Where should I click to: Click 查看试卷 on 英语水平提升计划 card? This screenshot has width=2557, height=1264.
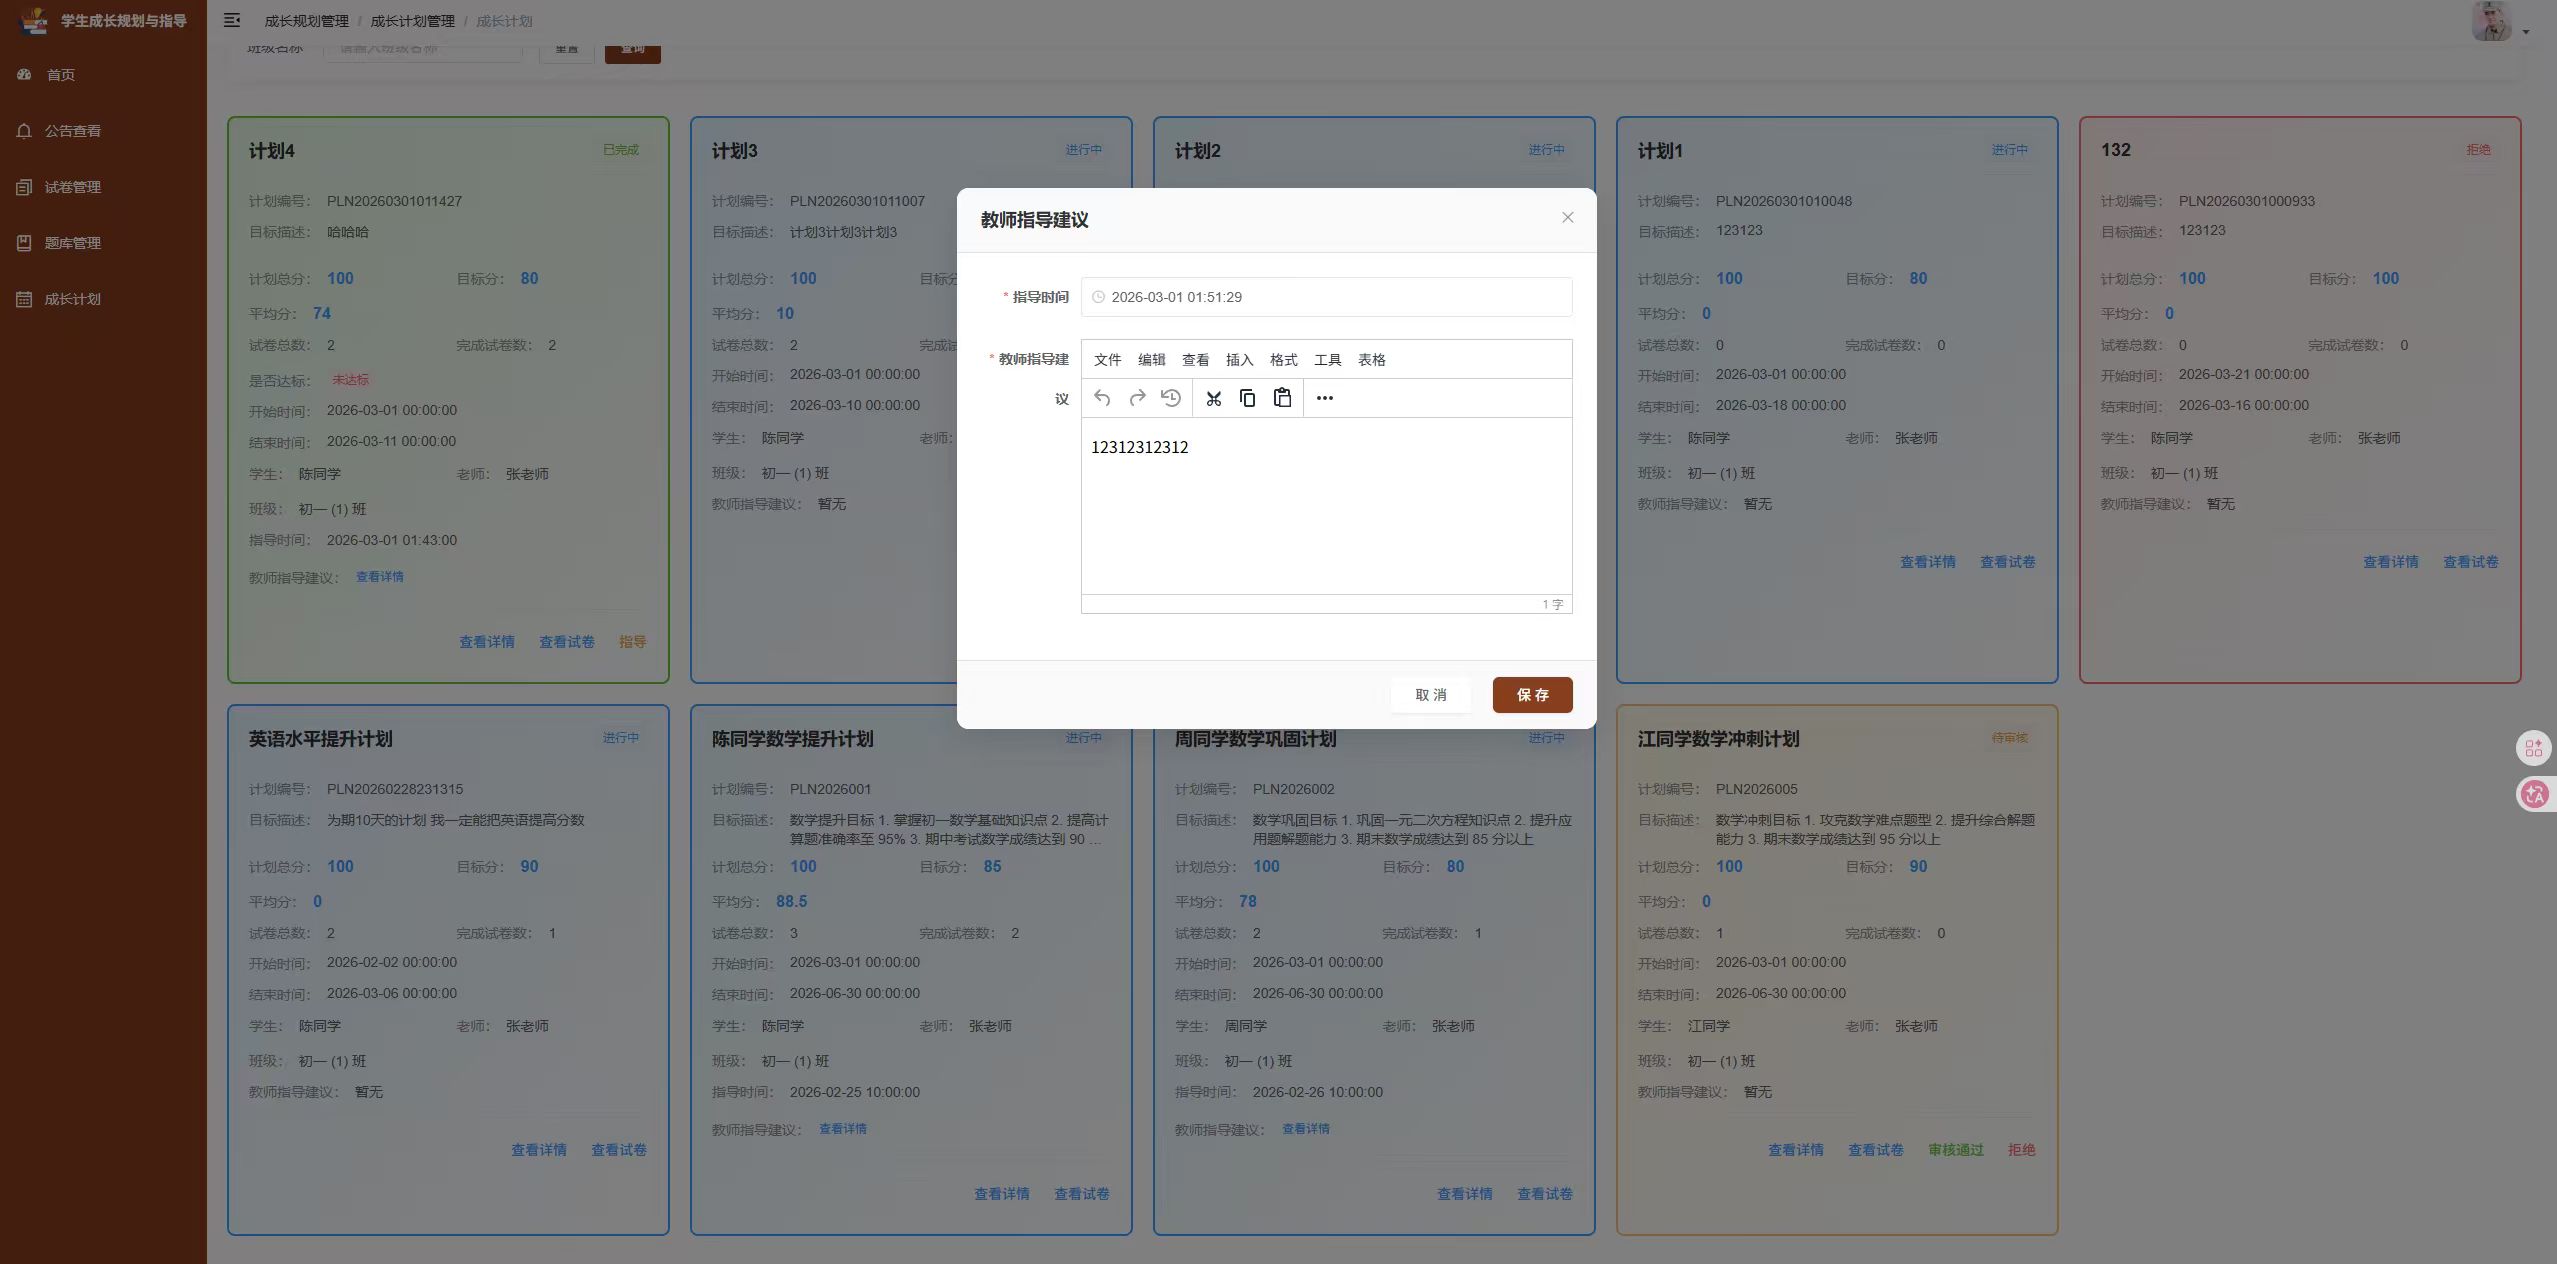point(619,1150)
